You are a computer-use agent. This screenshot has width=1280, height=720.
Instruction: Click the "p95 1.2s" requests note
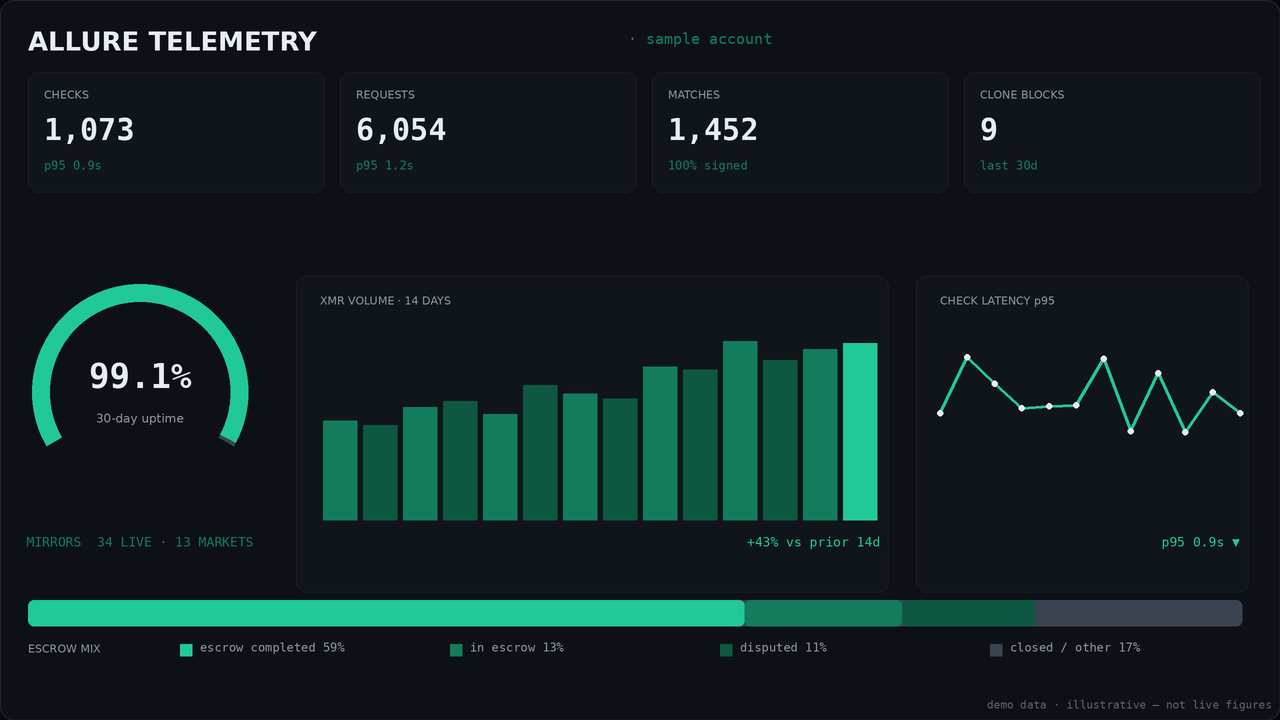[384, 165]
